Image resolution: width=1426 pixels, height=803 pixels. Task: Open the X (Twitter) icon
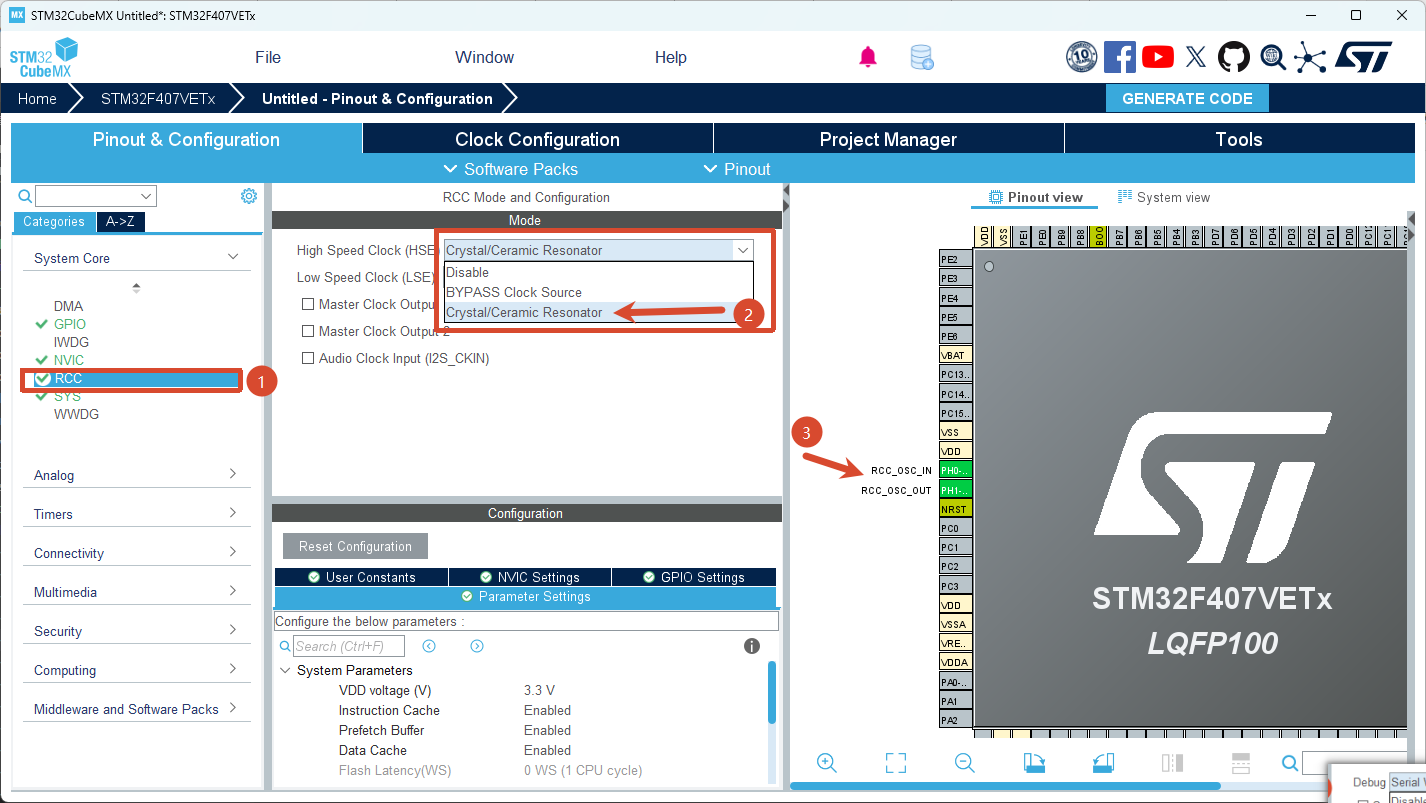point(1196,57)
